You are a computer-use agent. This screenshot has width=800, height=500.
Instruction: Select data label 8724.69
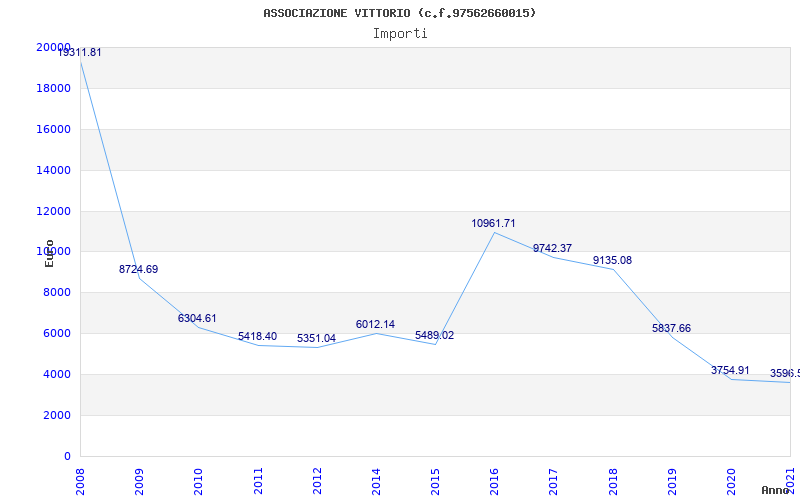(138, 269)
